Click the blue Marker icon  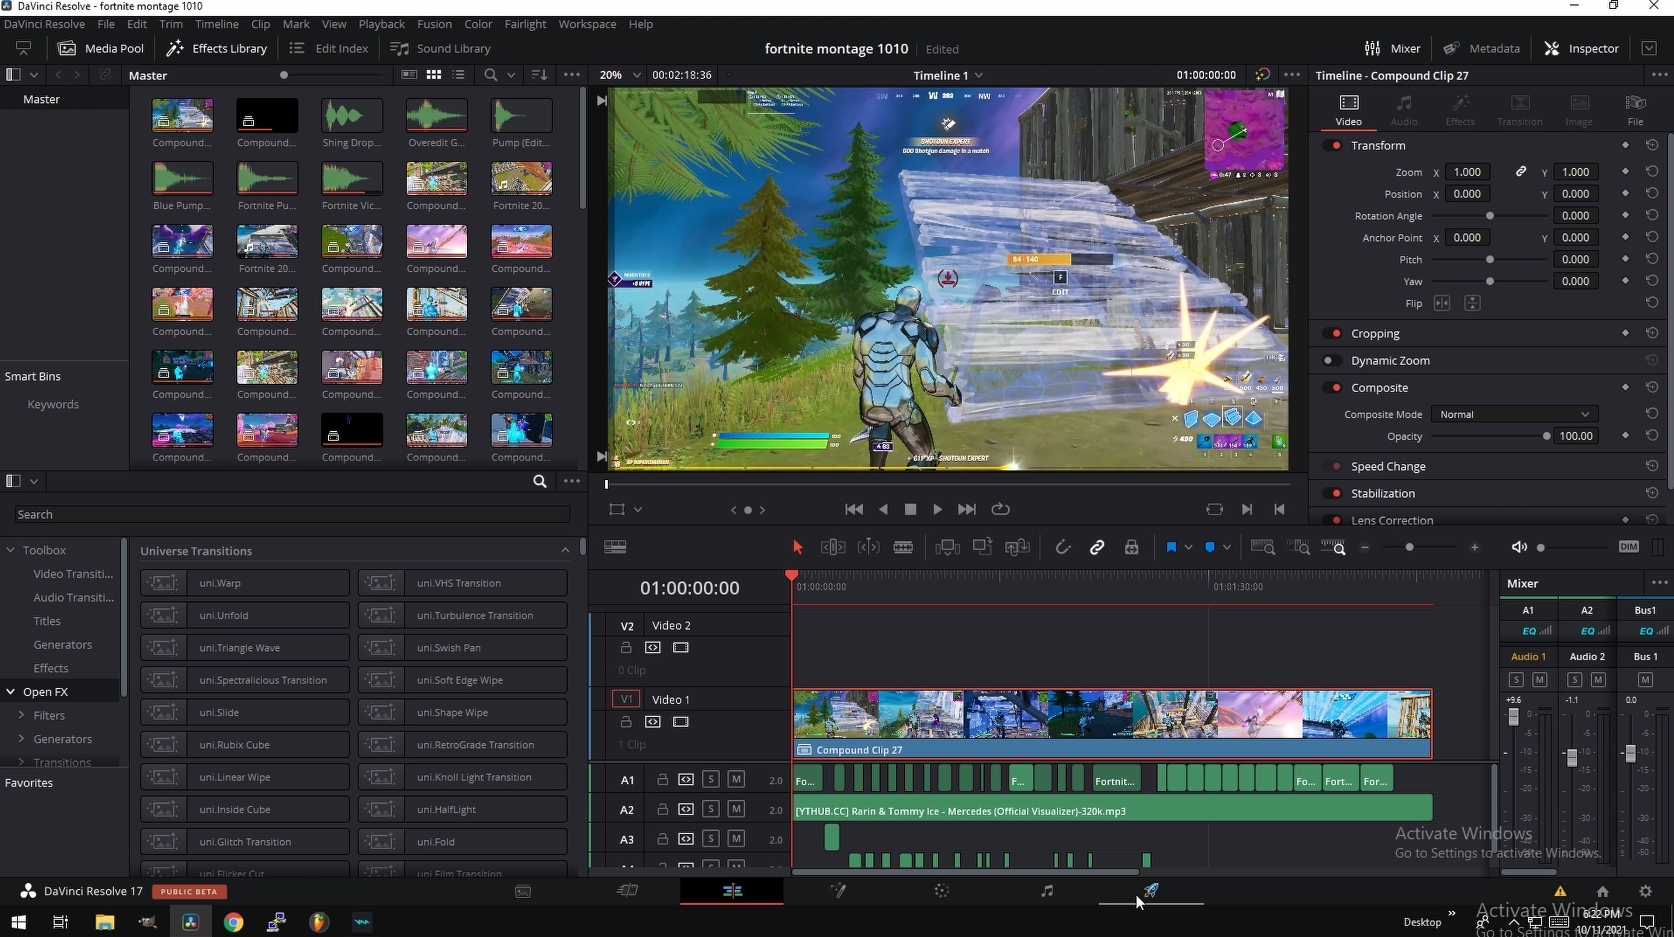click(x=1210, y=547)
